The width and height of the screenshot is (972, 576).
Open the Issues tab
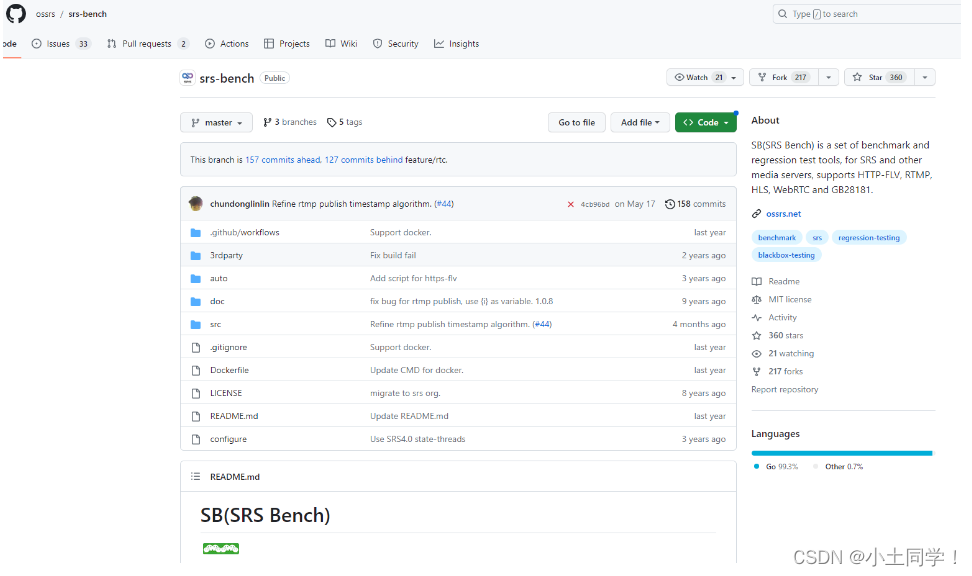pos(61,43)
